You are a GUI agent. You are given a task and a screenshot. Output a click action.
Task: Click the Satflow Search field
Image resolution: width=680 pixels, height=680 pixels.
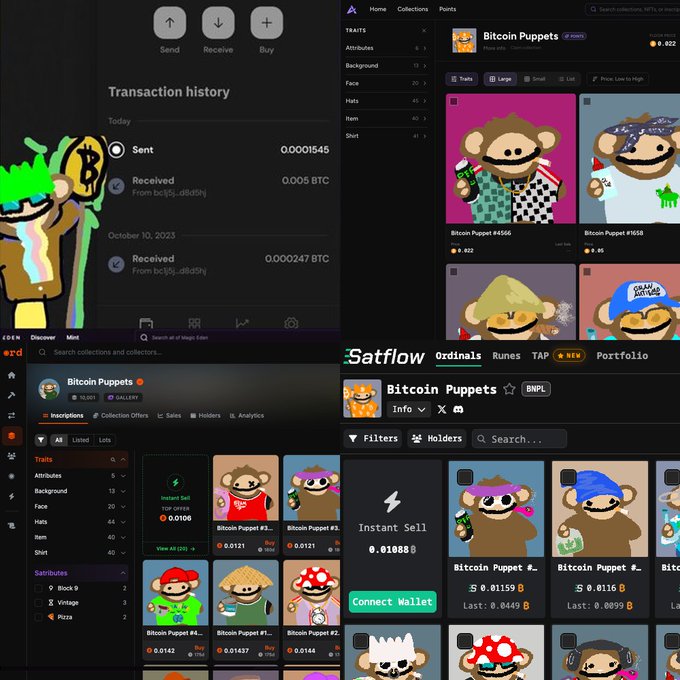pos(519,439)
